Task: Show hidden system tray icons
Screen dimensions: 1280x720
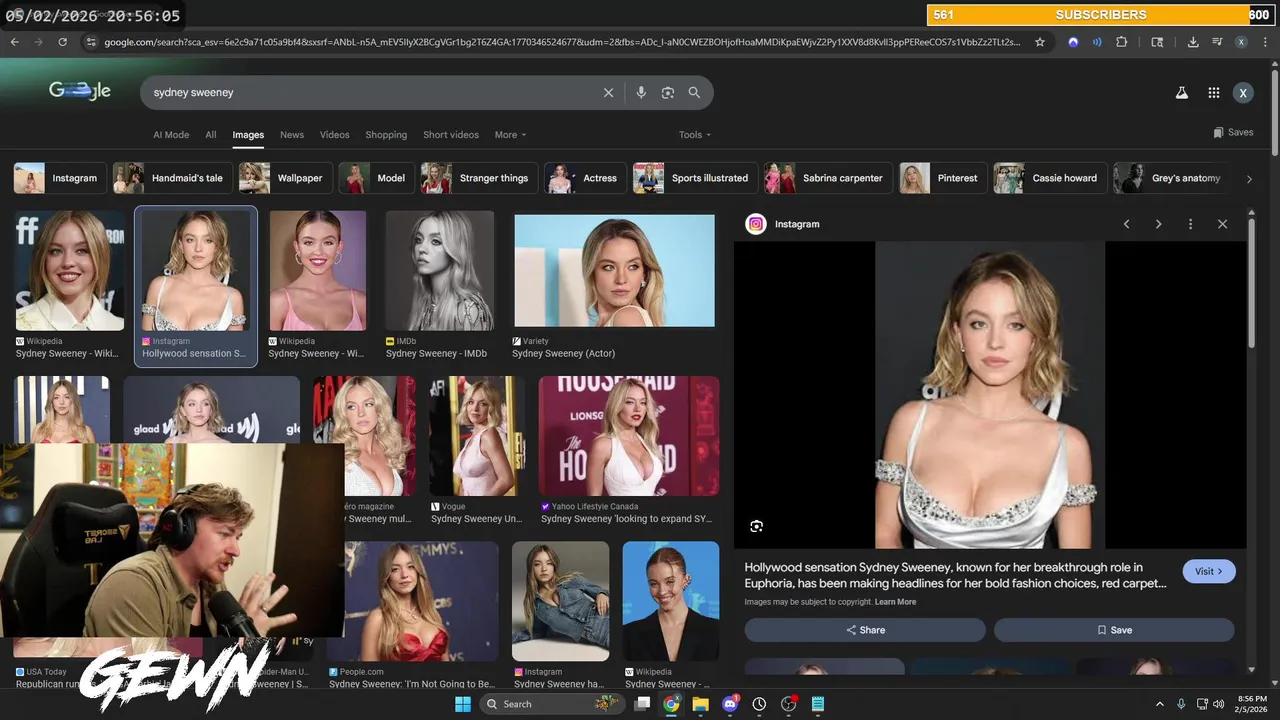Action: click(x=1160, y=704)
